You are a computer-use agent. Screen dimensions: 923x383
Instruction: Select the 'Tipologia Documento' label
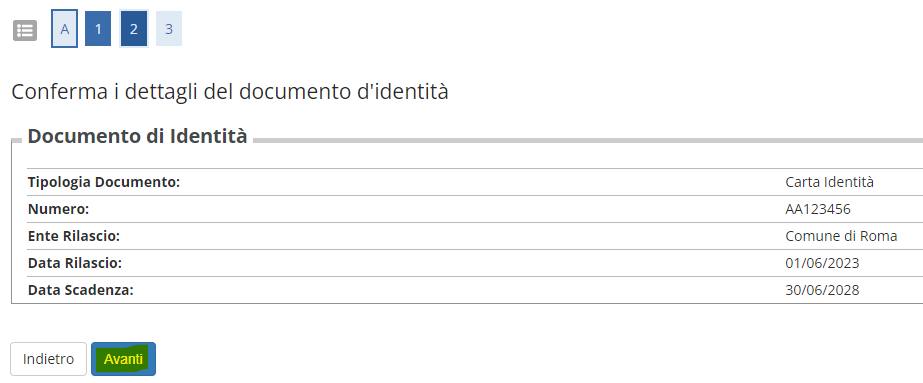(104, 182)
